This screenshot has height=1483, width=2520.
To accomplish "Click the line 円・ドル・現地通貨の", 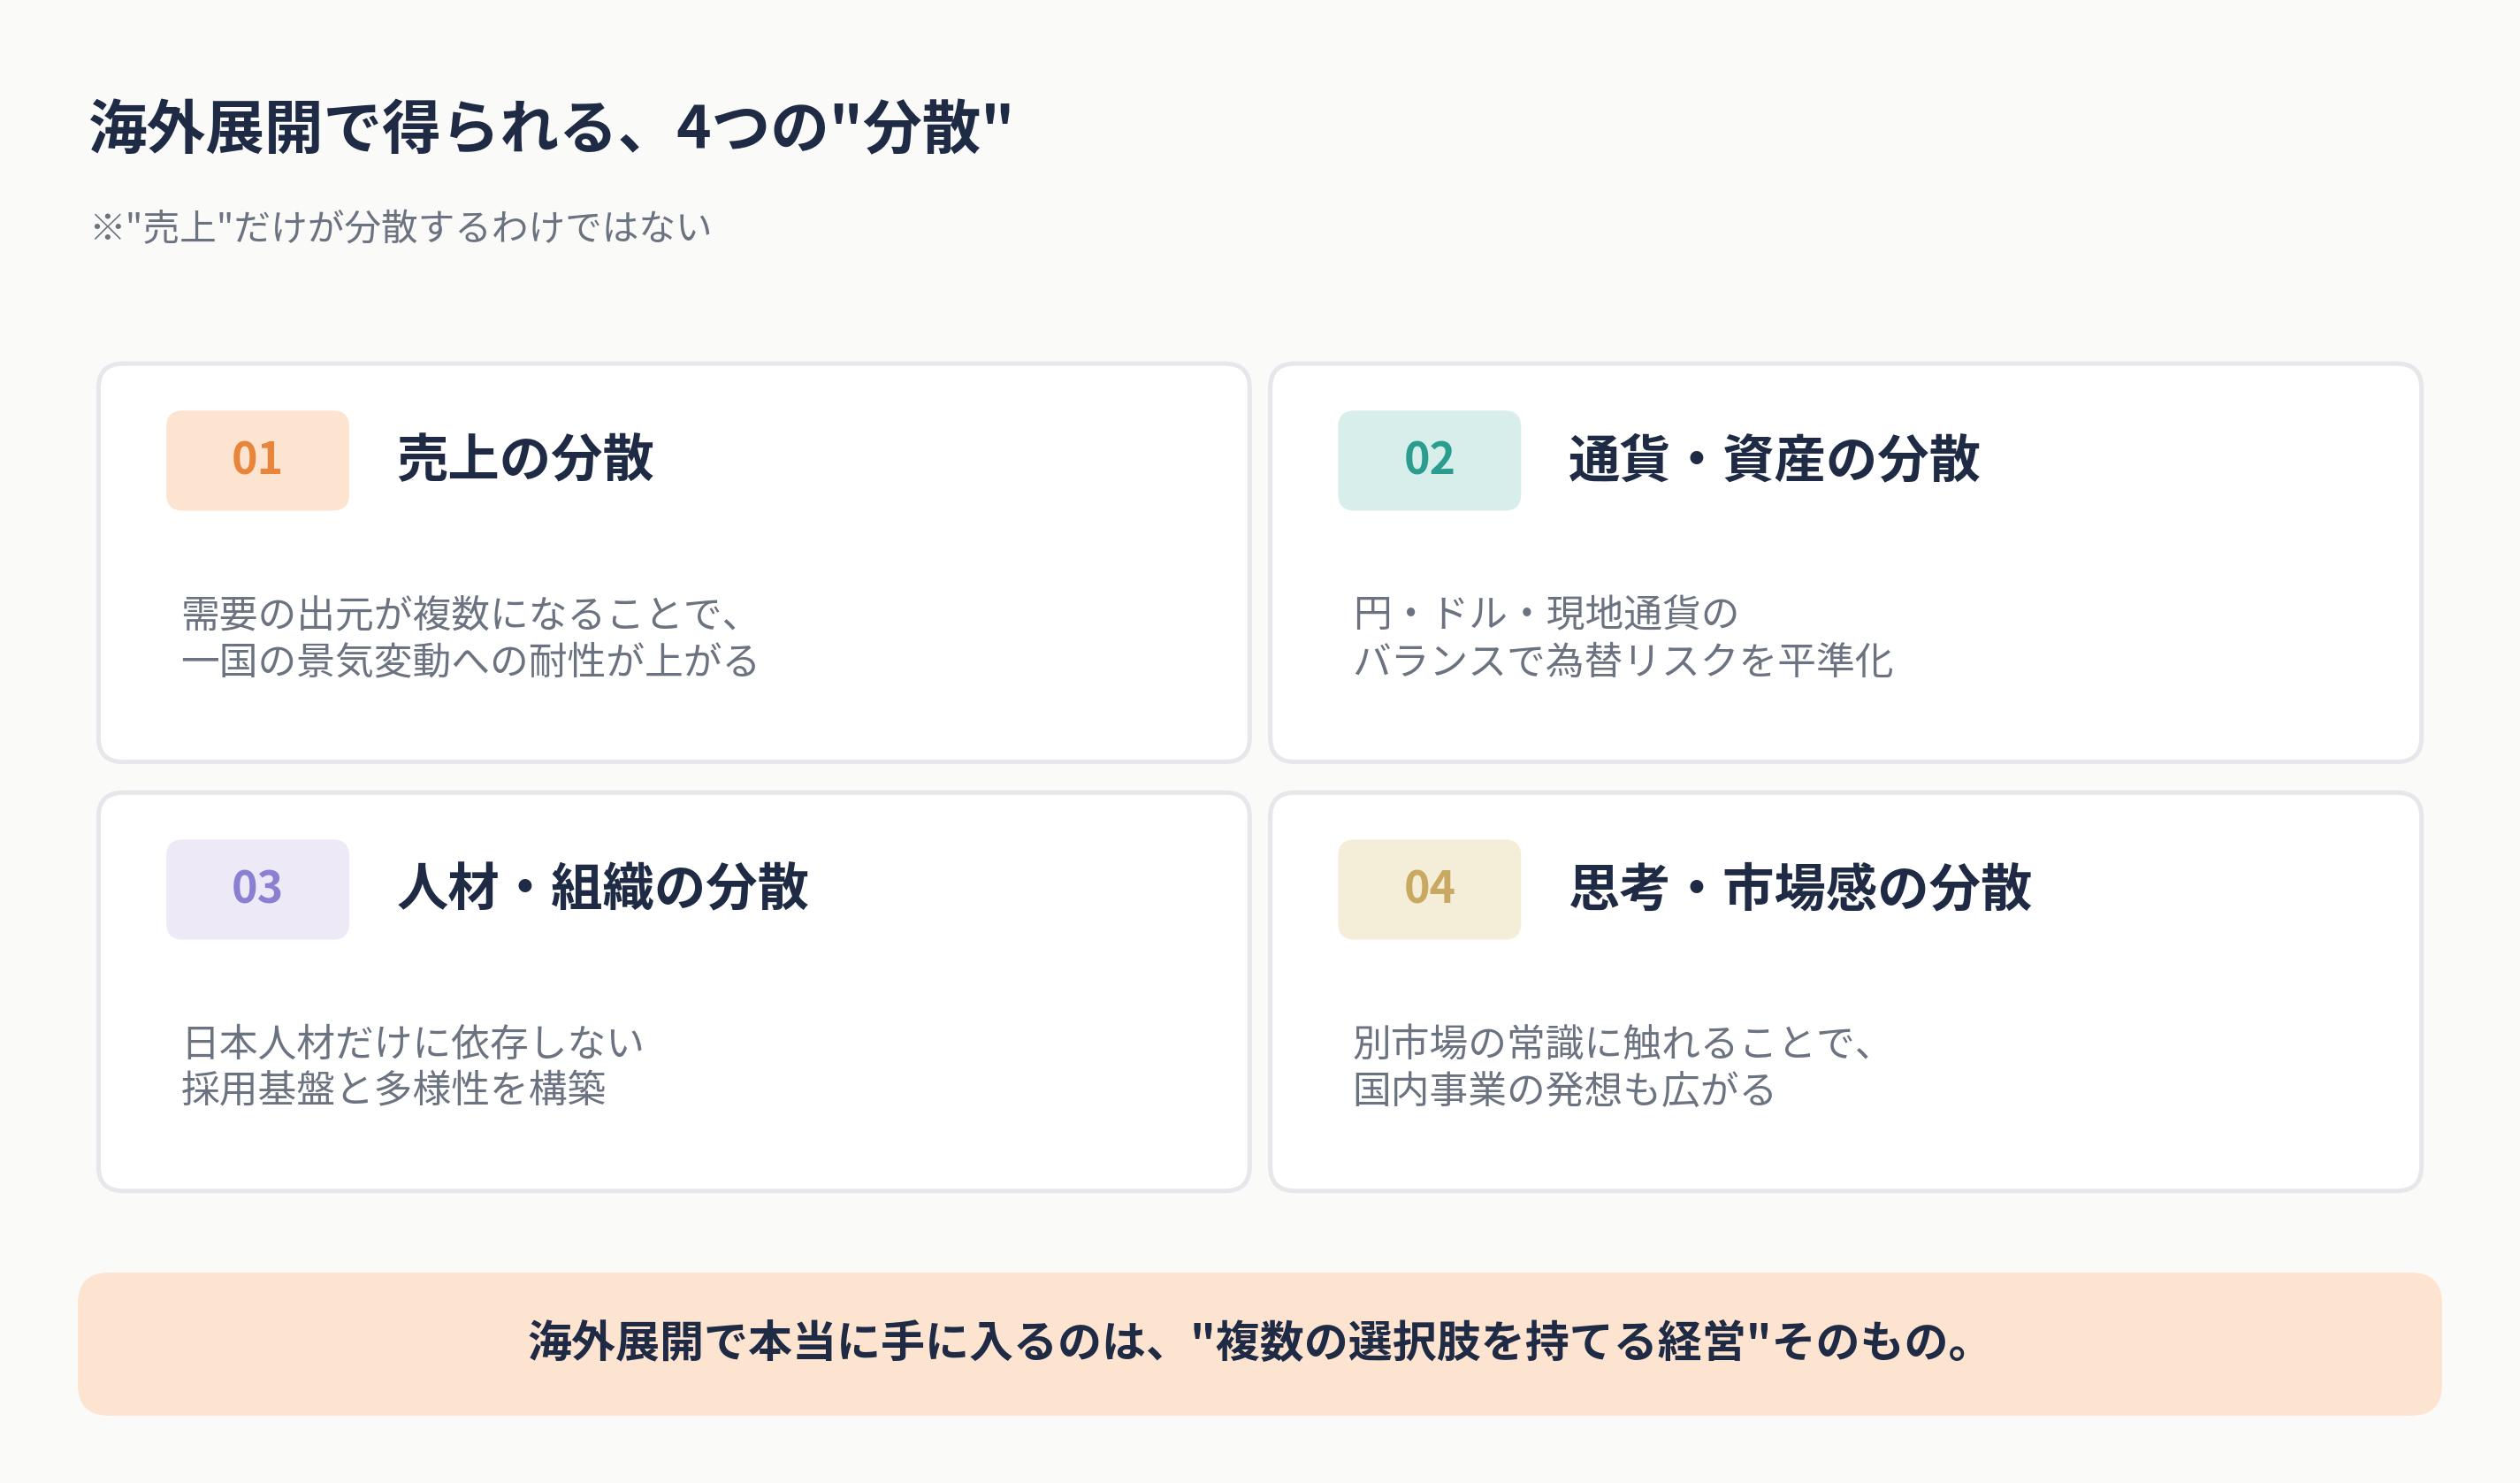I will [1546, 613].
